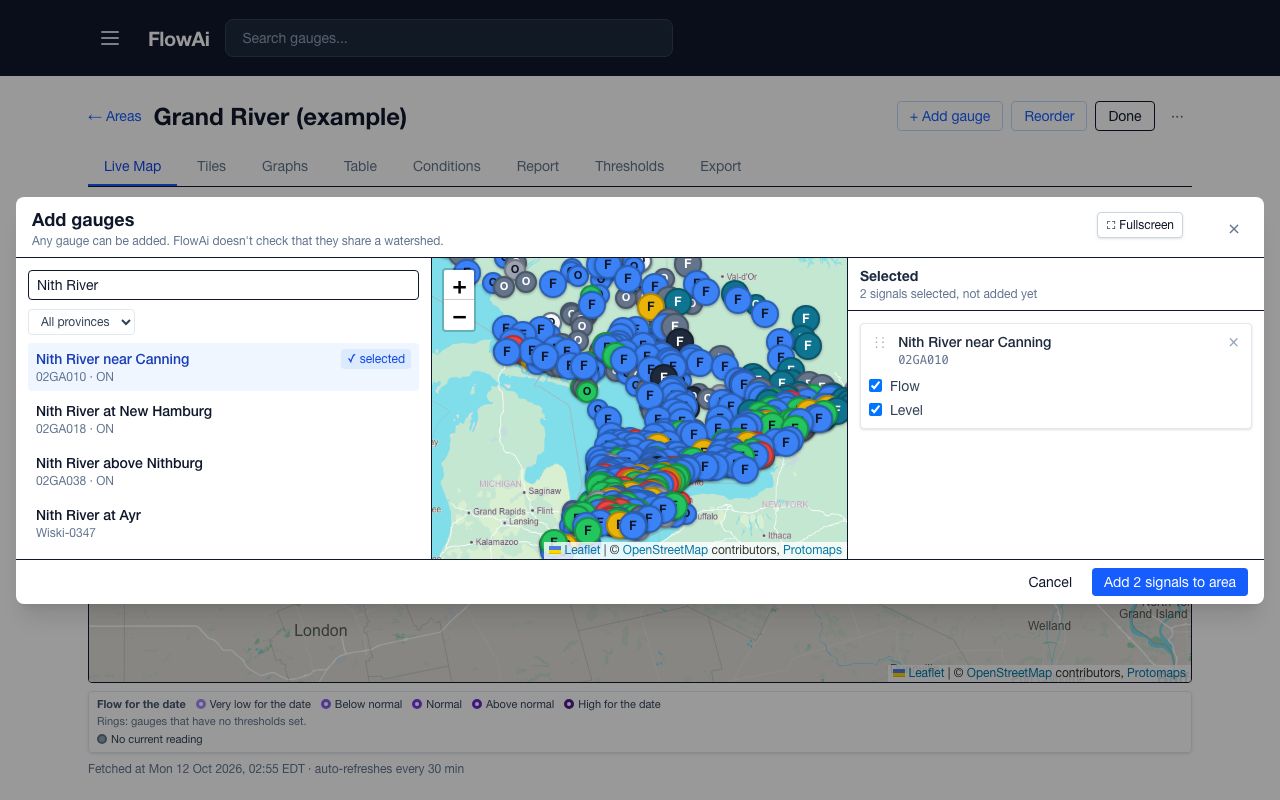
Task: Select Nith River at New Hamburg result
Action: tap(223, 419)
